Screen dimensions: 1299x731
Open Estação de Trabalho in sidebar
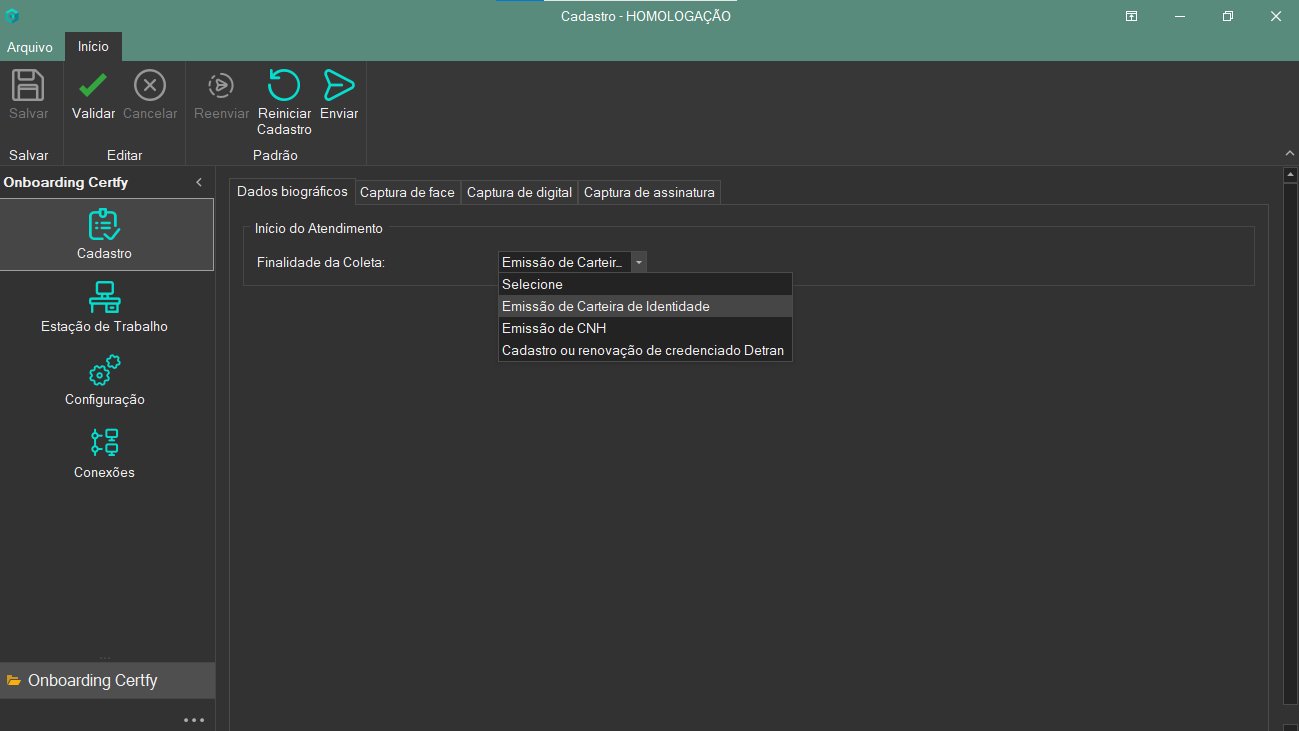[105, 307]
